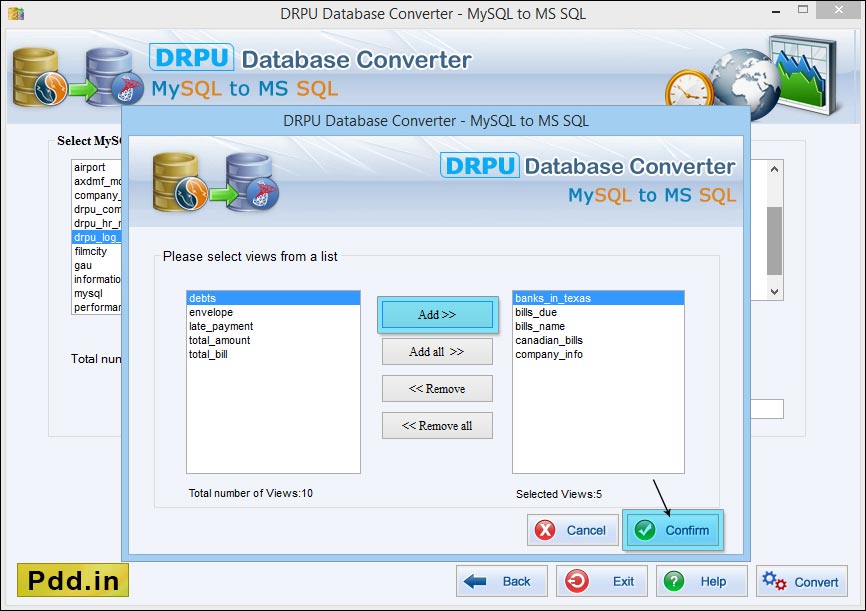Click the red X icon on Cancel
Screen dimensions: 866x611
(545, 530)
